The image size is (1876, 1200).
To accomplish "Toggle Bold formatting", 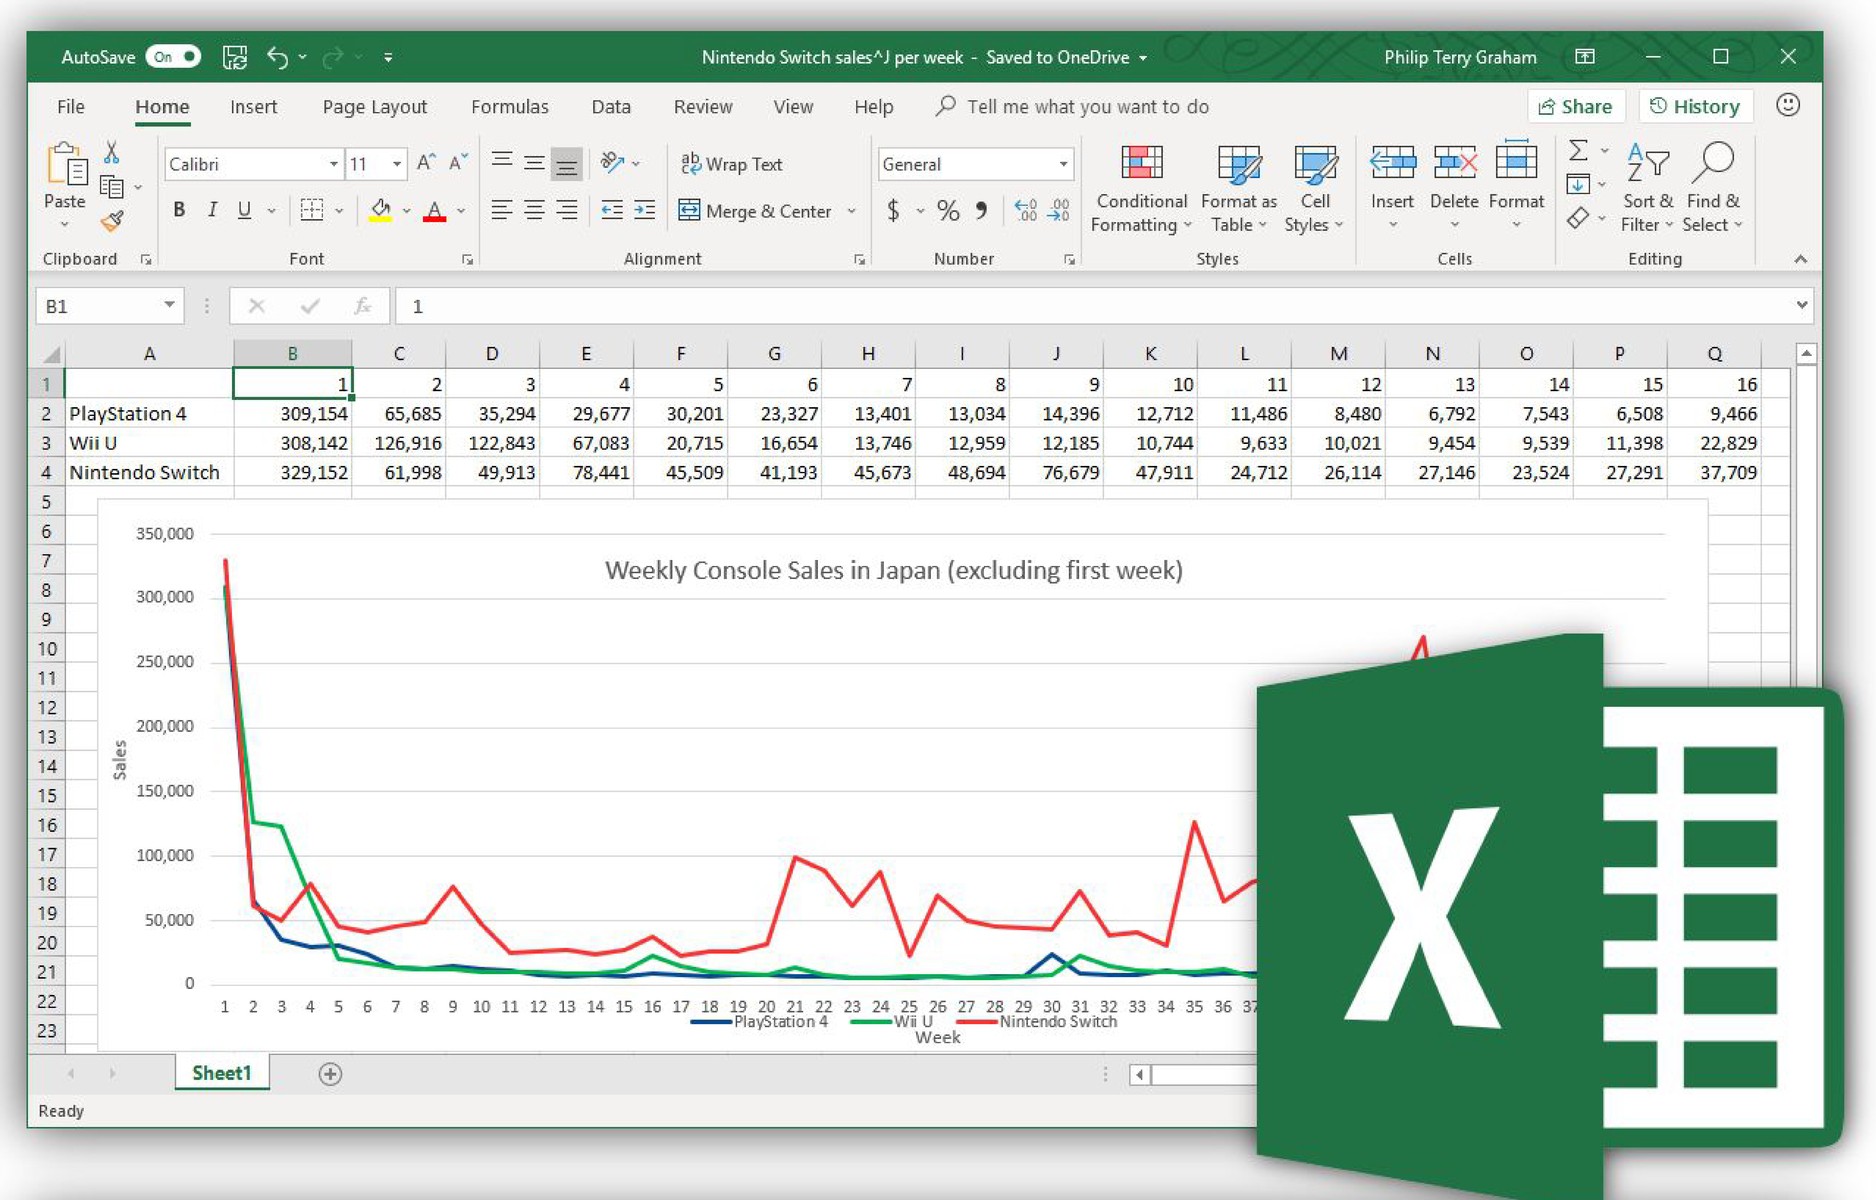I will 179,210.
